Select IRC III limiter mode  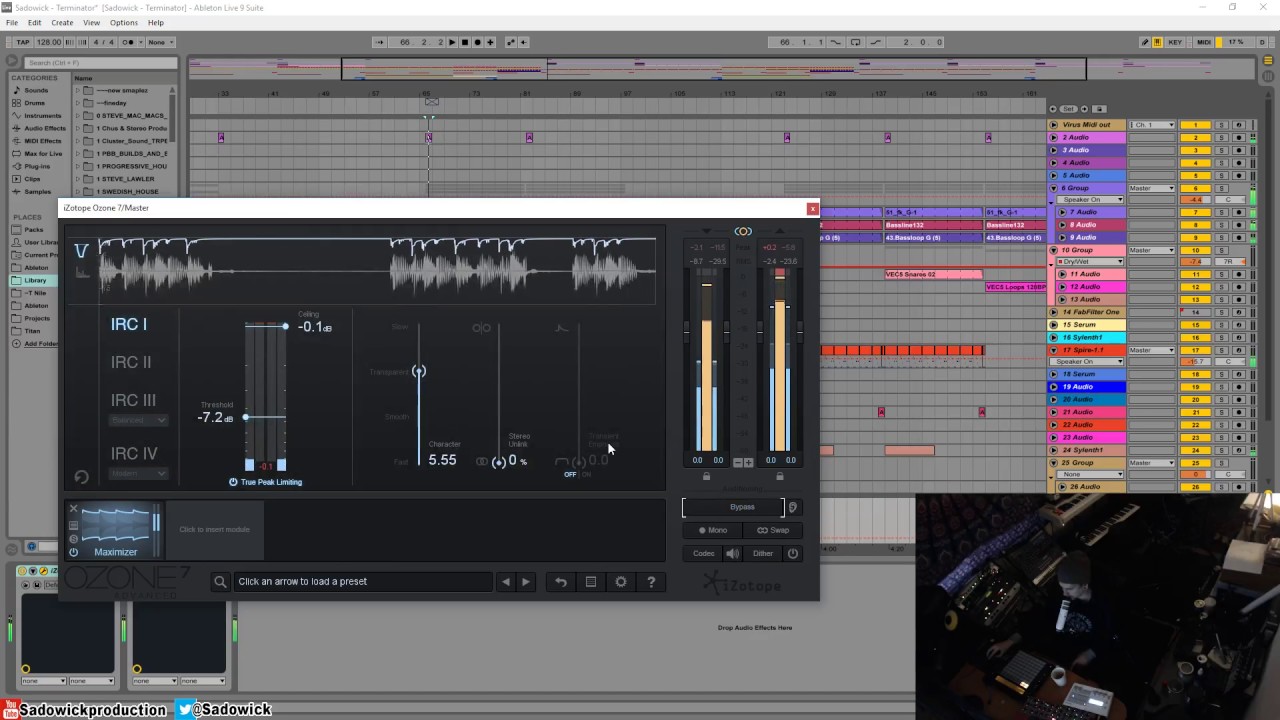coord(133,400)
